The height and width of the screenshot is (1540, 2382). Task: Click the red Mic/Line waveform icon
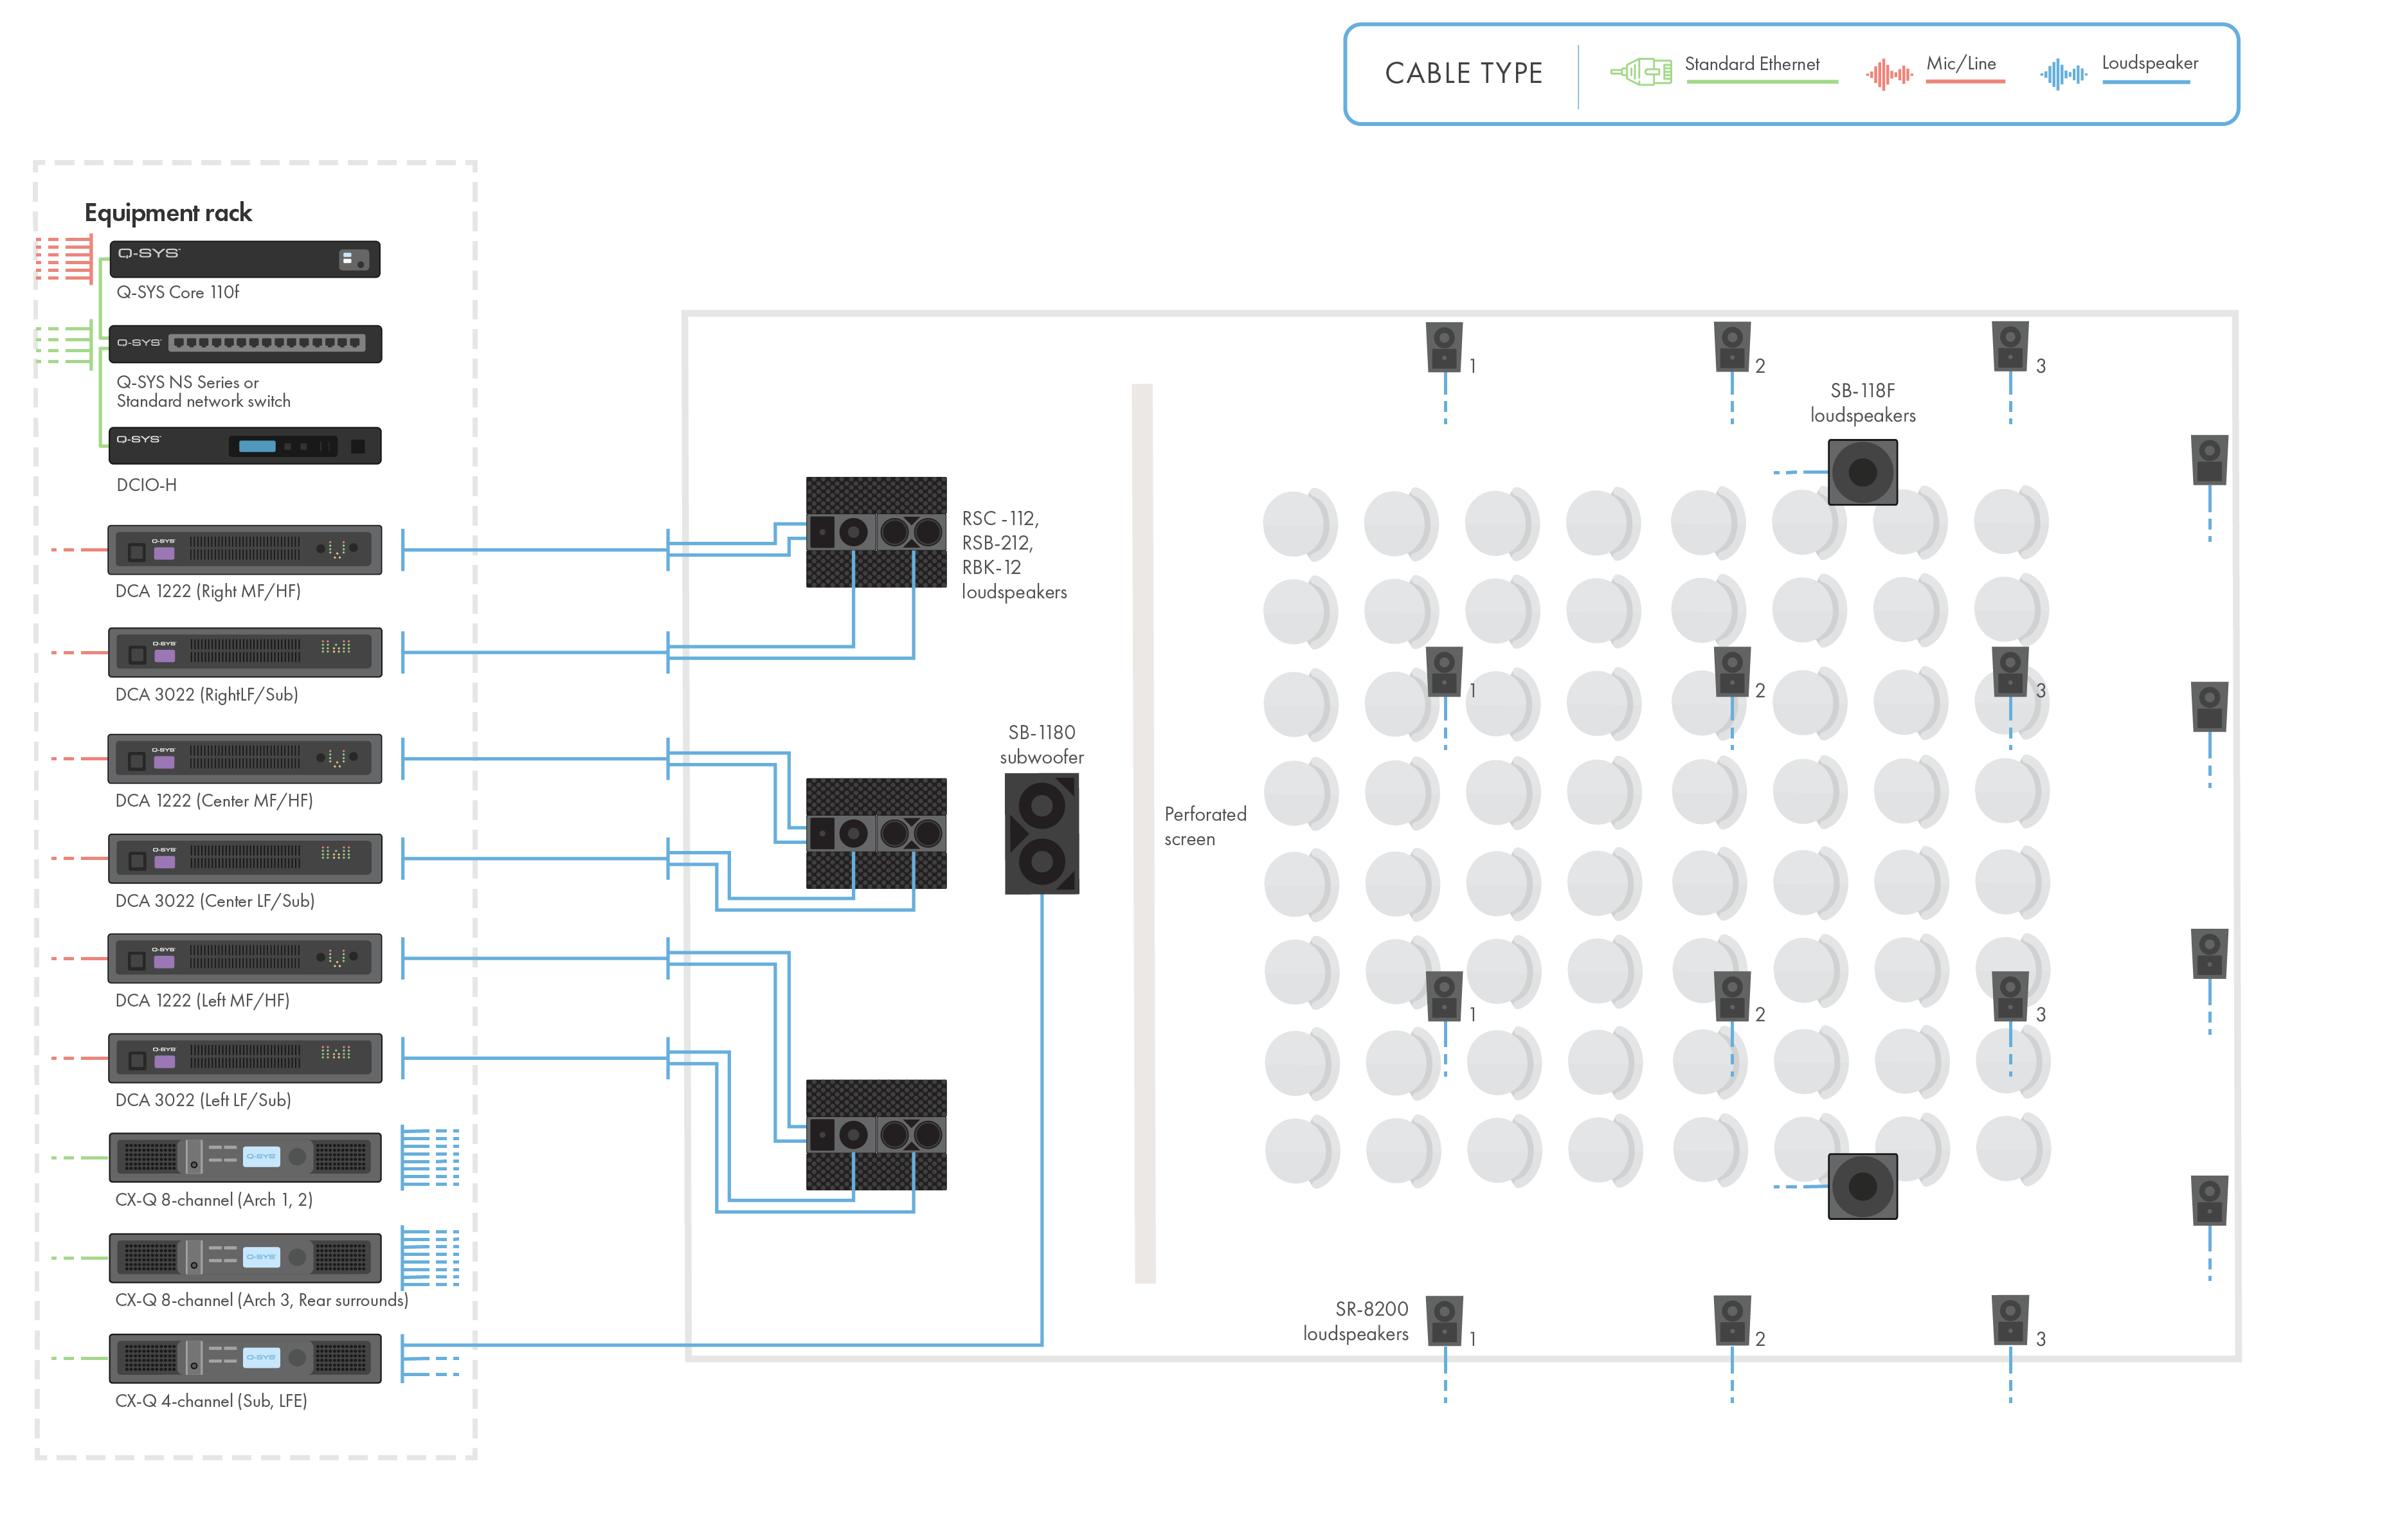pyautogui.click(x=1889, y=74)
